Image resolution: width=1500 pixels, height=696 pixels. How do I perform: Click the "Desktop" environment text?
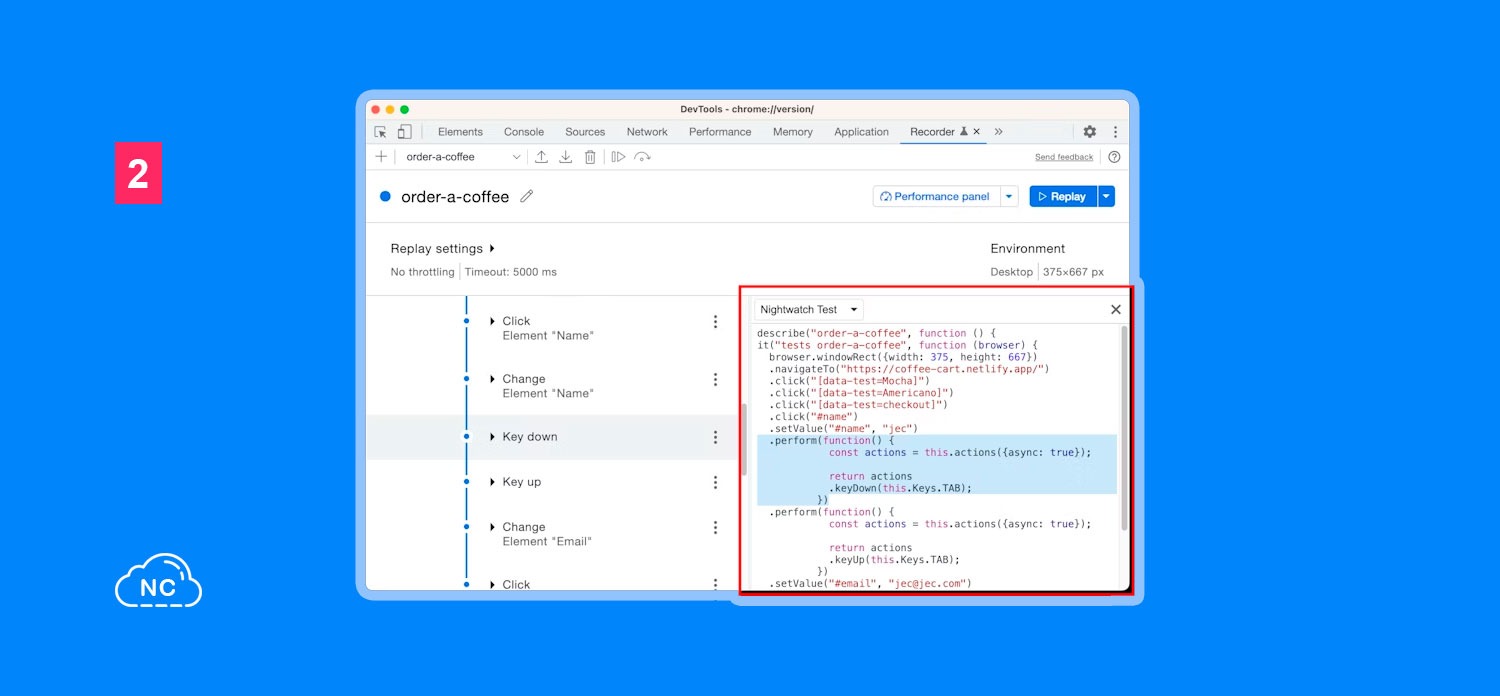point(1011,272)
